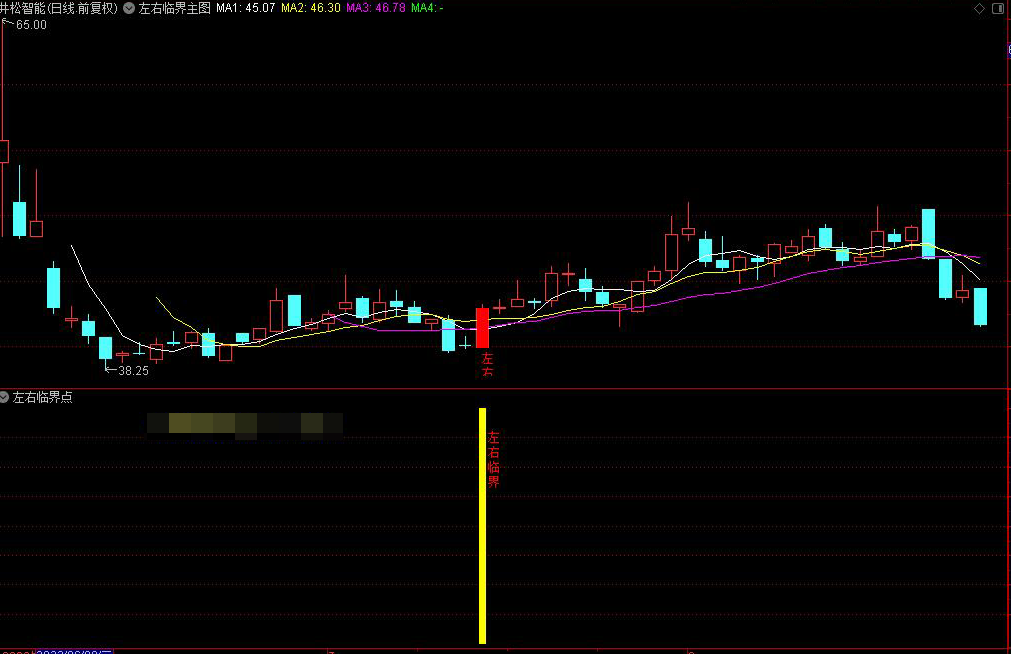Select the MA3: 46.78 value

coord(376,8)
